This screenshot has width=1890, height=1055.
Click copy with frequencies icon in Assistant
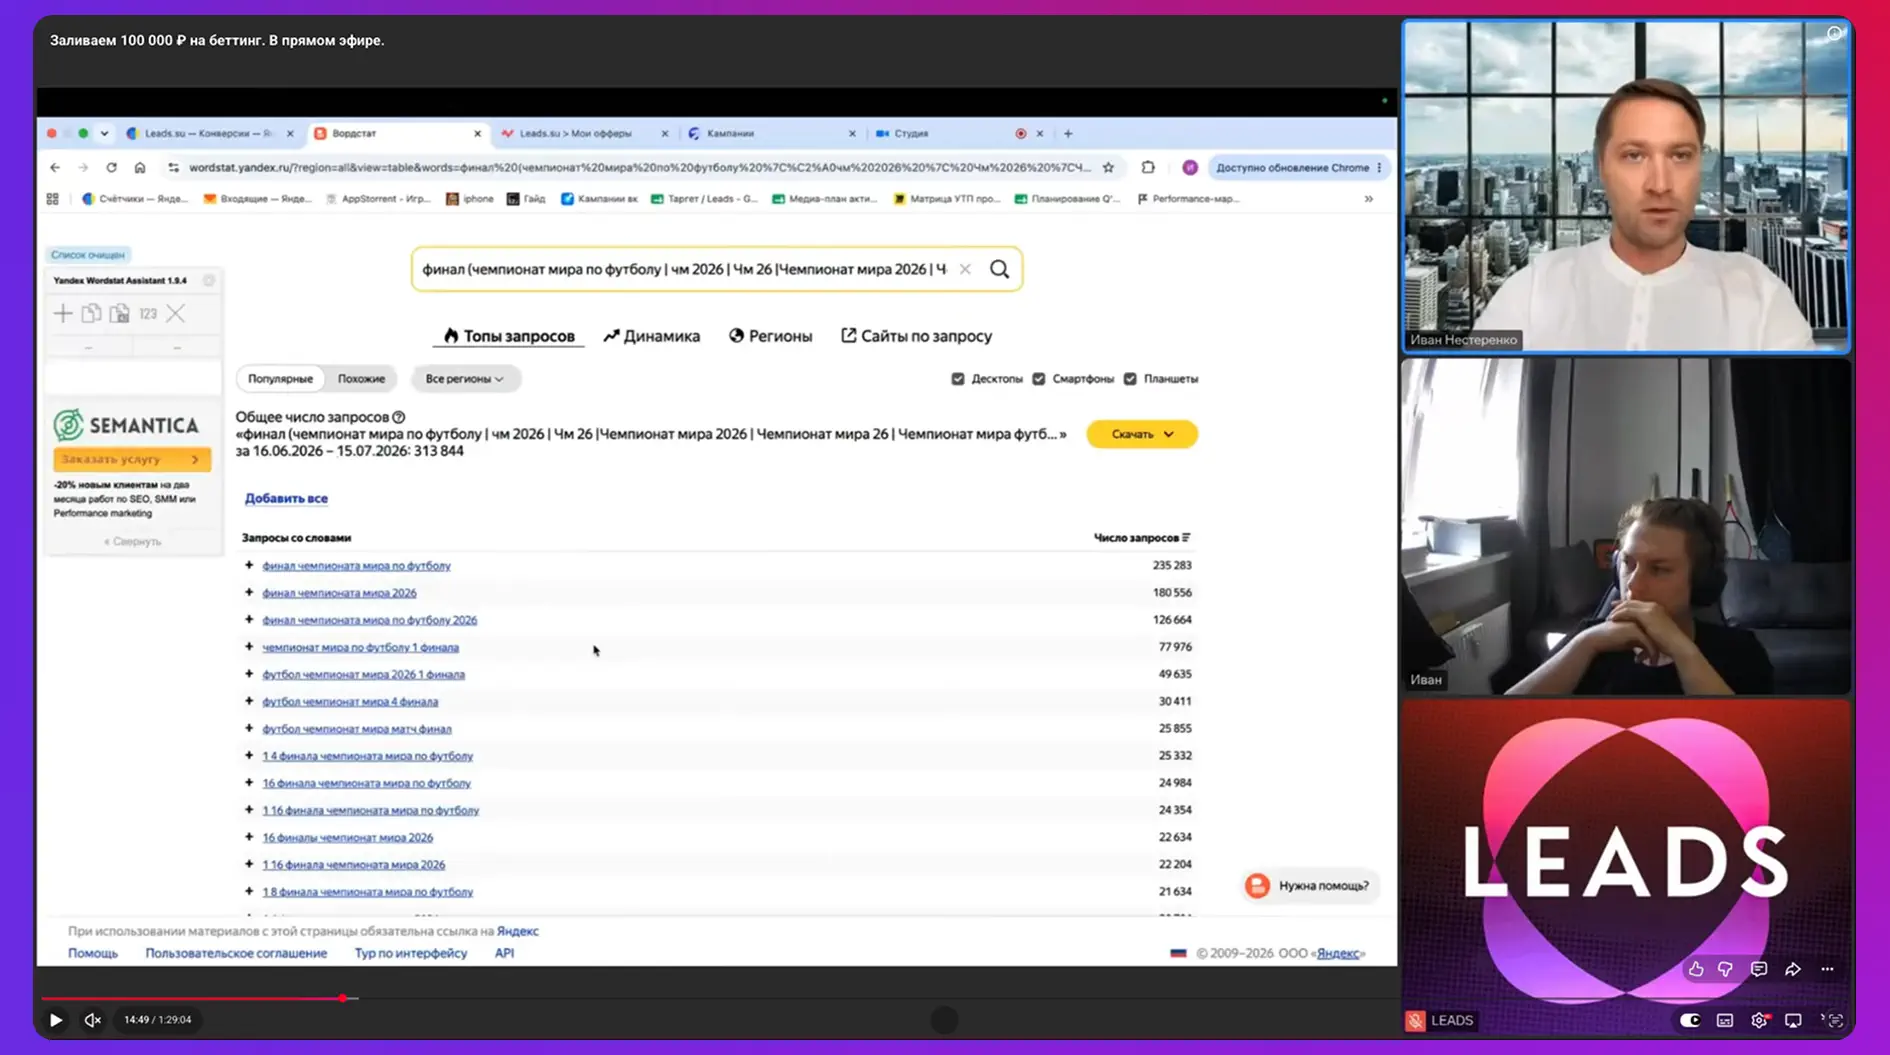click(119, 314)
